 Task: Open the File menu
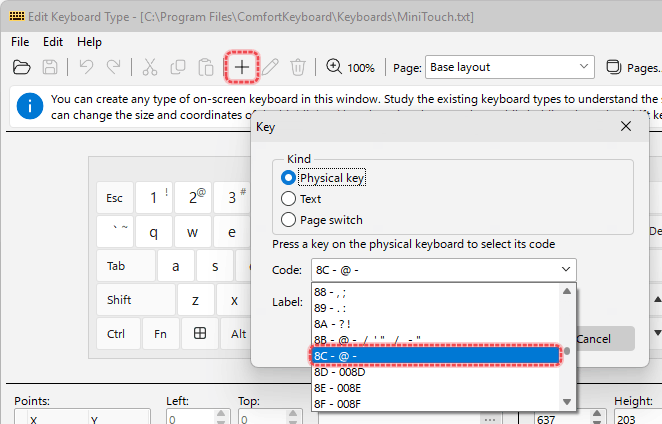tap(20, 42)
